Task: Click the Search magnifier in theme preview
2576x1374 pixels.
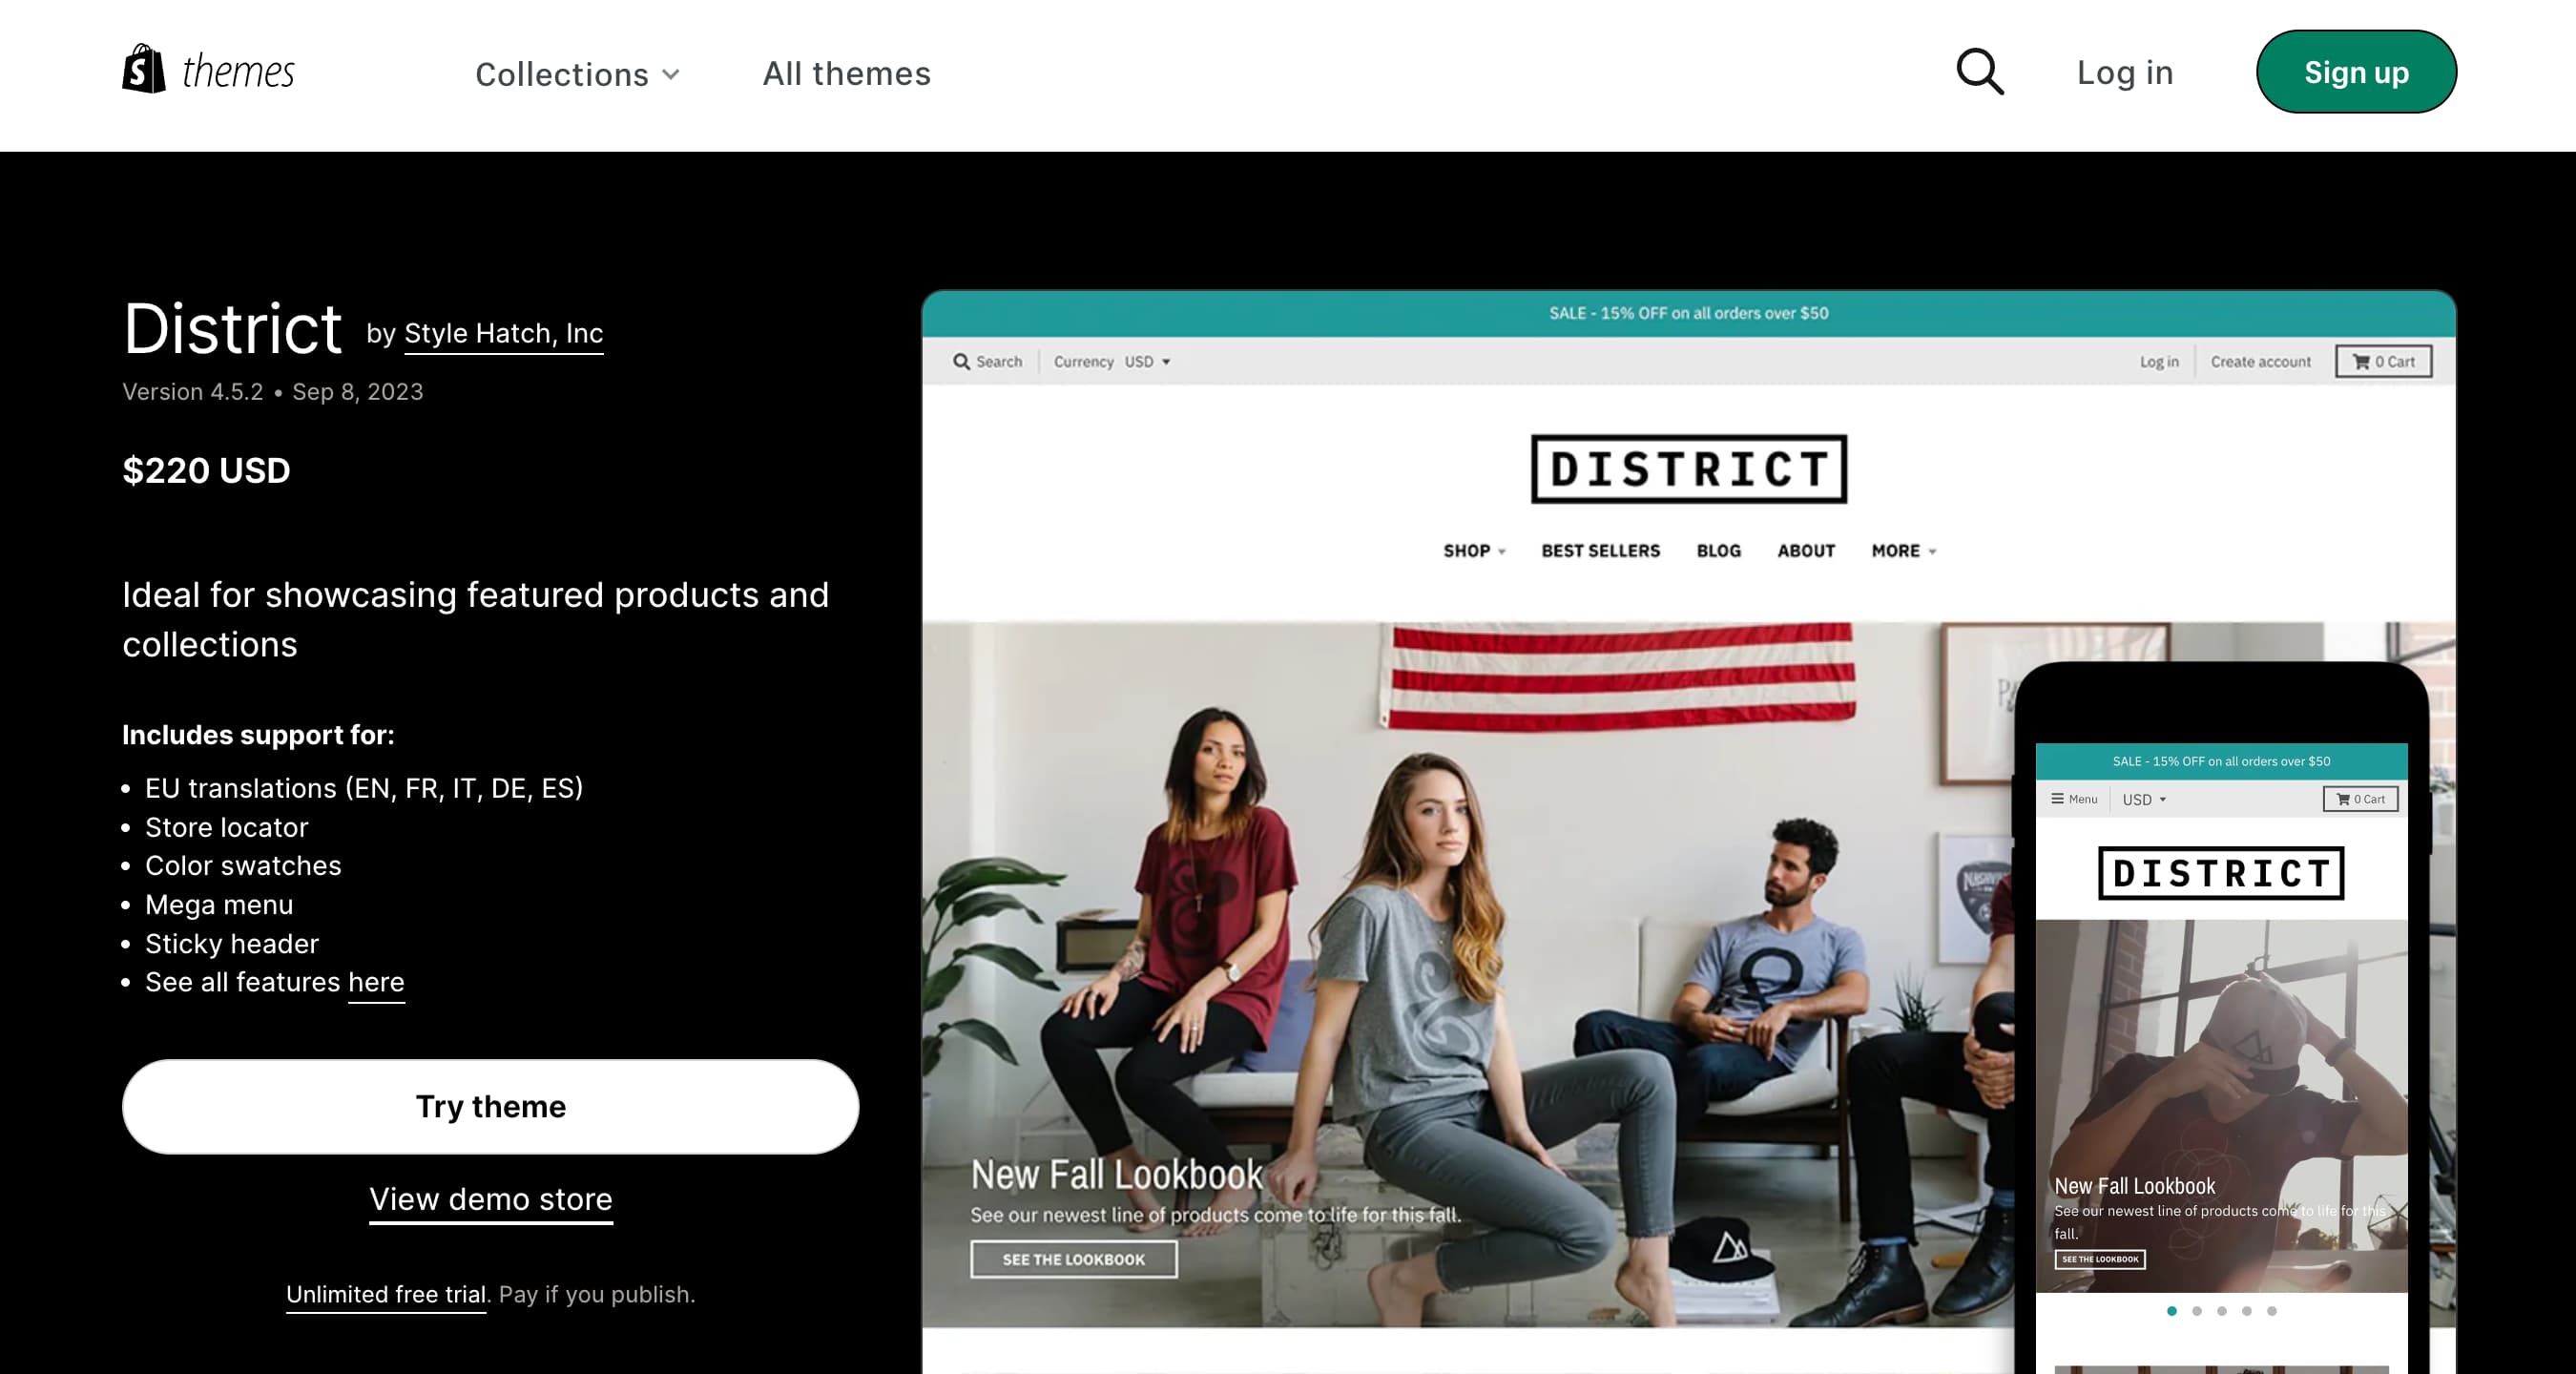Action: pyautogui.click(x=961, y=361)
